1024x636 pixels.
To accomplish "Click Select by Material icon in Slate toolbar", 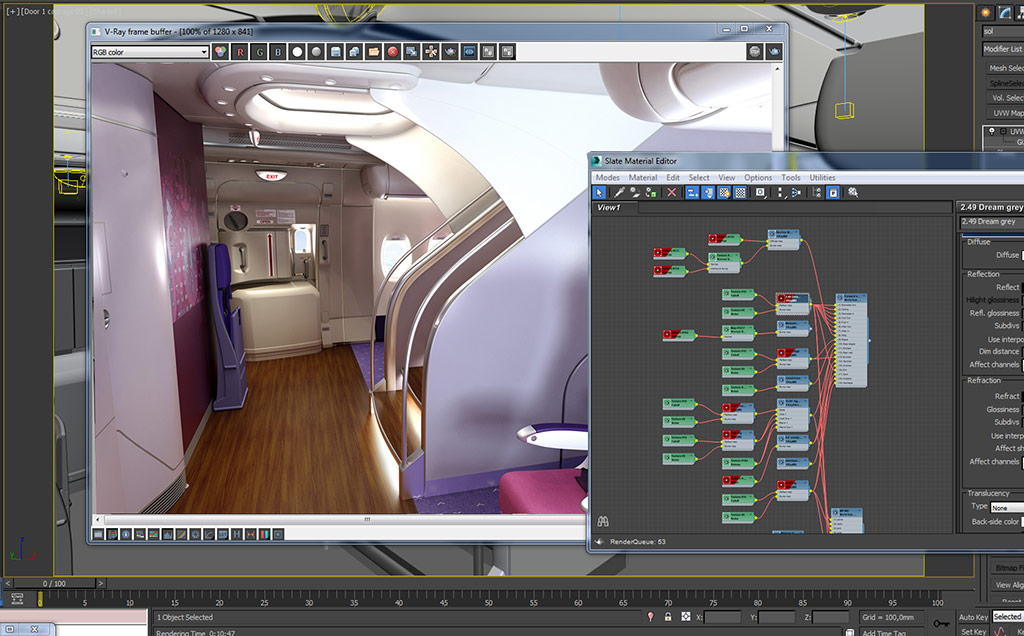I will 853,193.
